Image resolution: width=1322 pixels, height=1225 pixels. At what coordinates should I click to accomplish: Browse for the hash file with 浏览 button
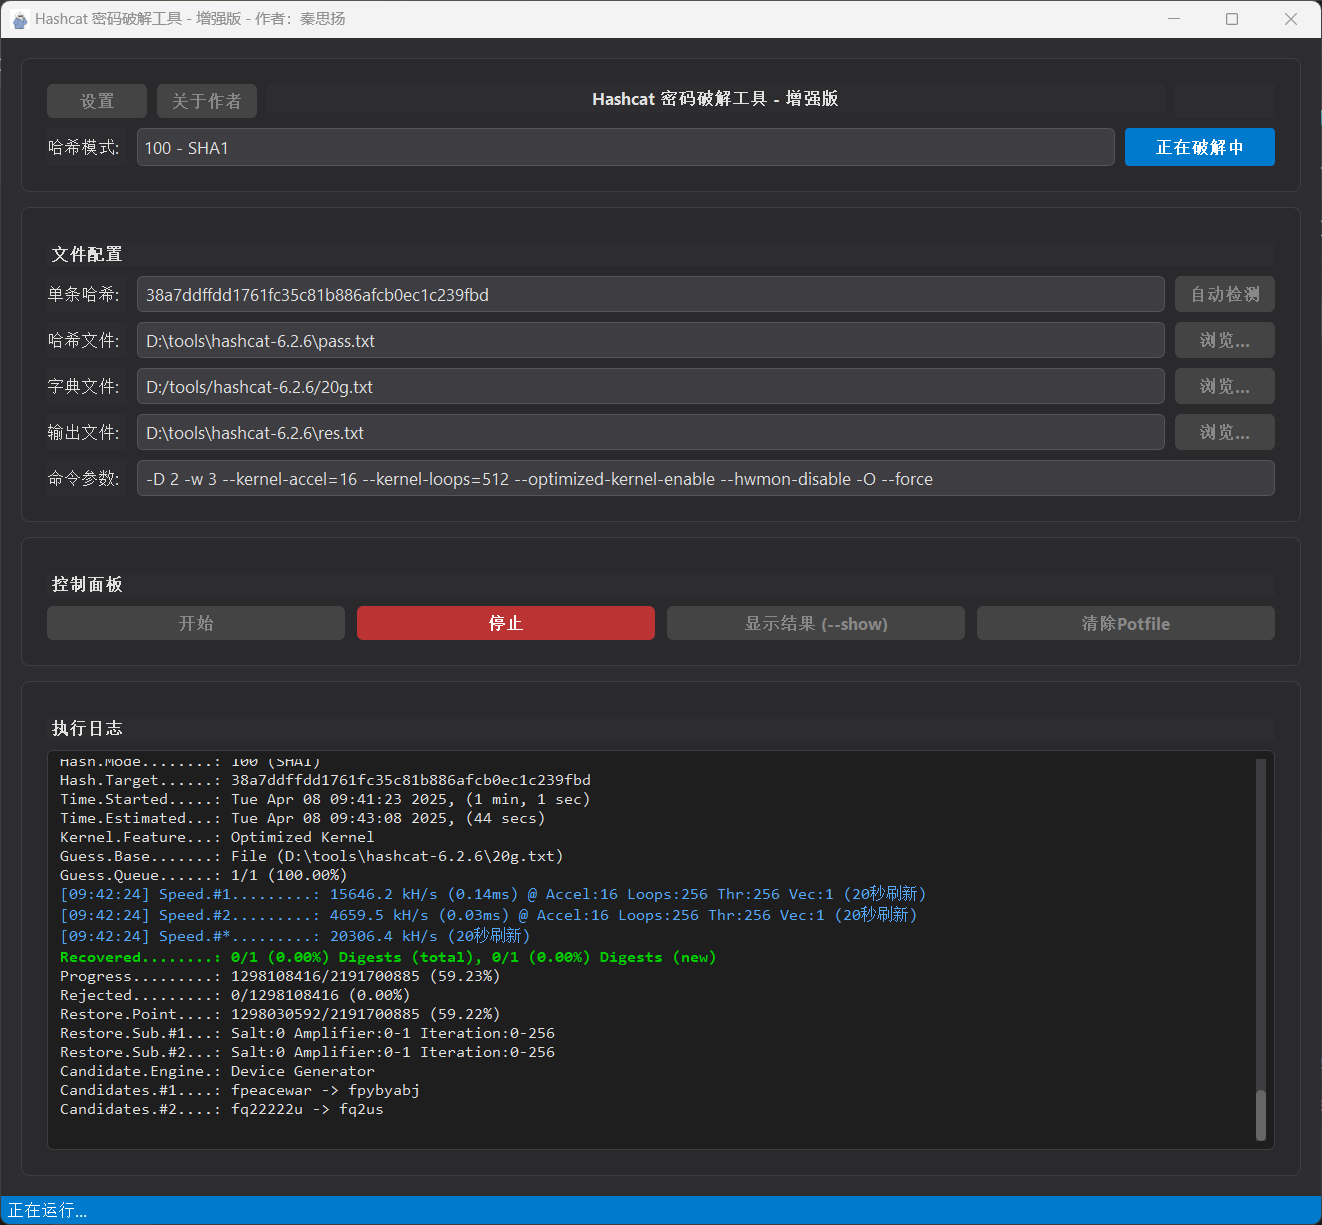[1225, 340]
